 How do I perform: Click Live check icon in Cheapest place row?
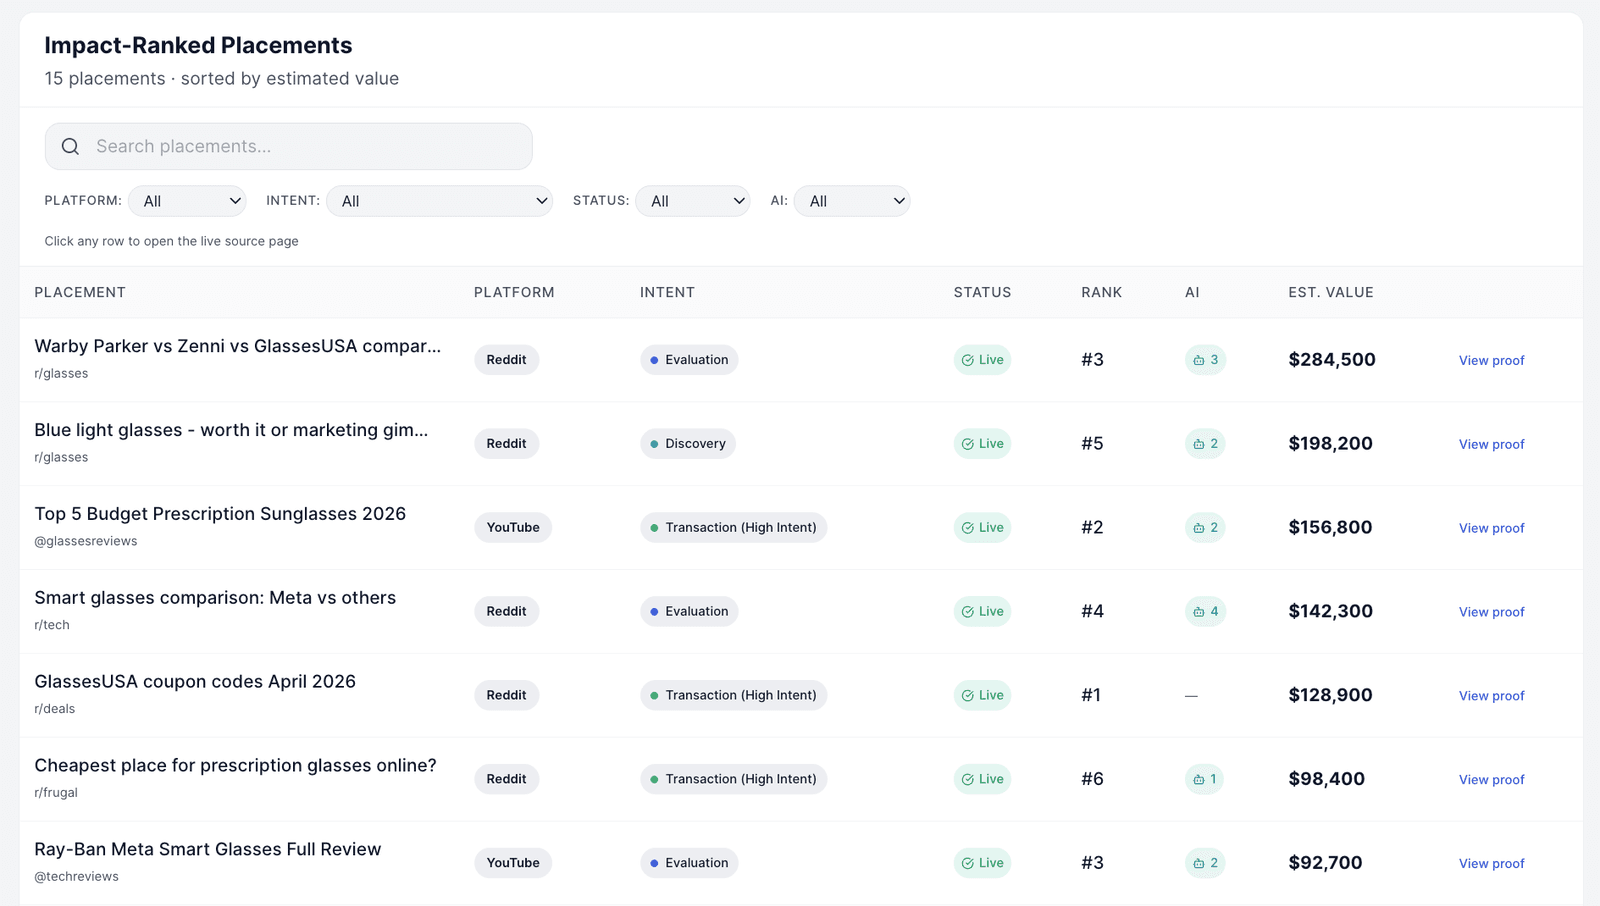(x=968, y=780)
